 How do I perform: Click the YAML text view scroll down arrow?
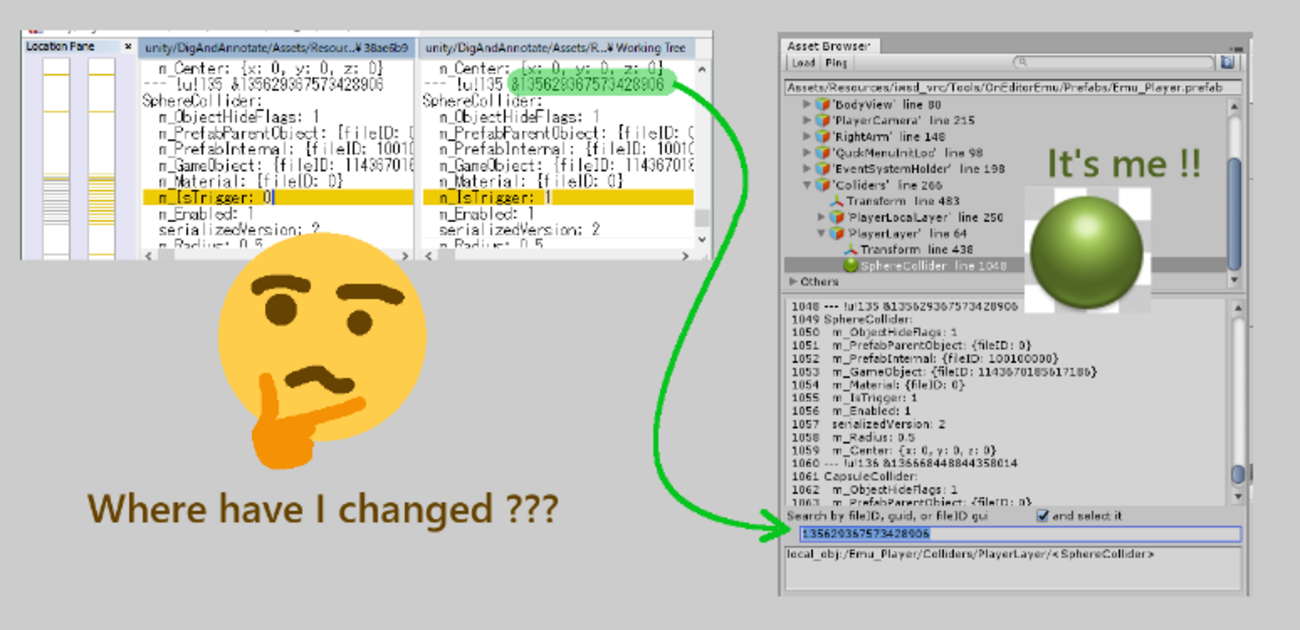pyautogui.click(x=1237, y=497)
